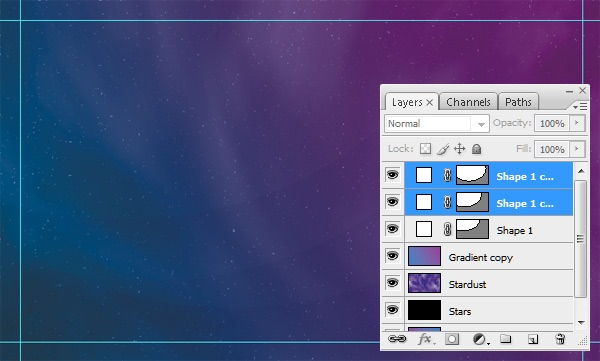Delete layer with trash icon
600x361 pixels.
[x=560, y=339]
